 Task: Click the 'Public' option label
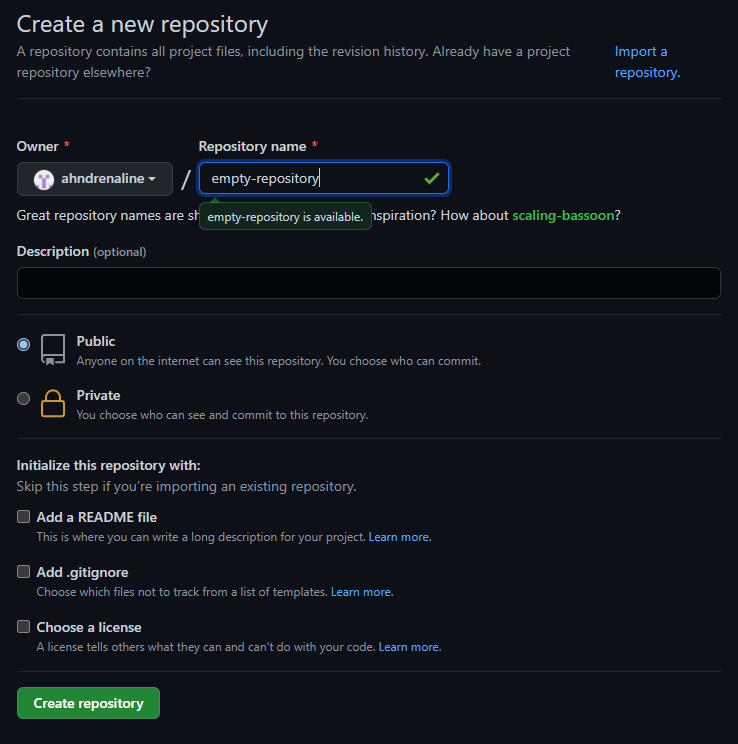click(x=95, y=342)
